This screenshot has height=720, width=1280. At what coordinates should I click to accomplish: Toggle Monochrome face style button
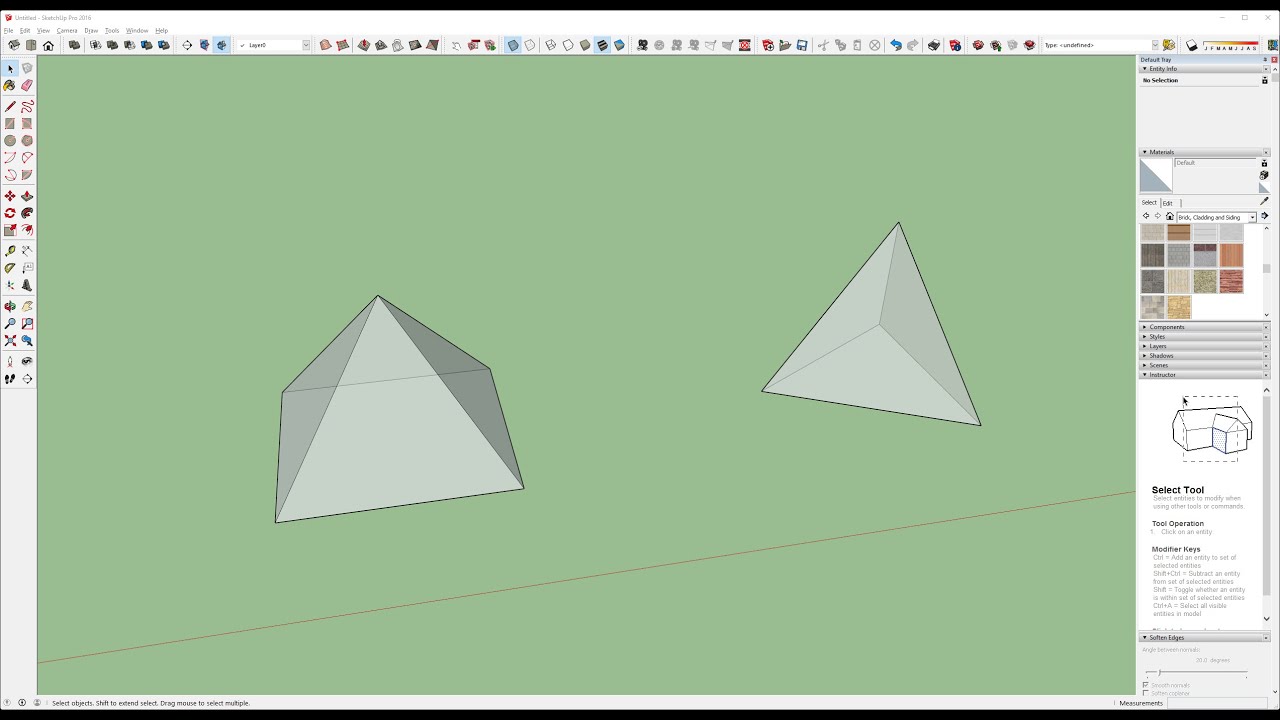[619, 45]
